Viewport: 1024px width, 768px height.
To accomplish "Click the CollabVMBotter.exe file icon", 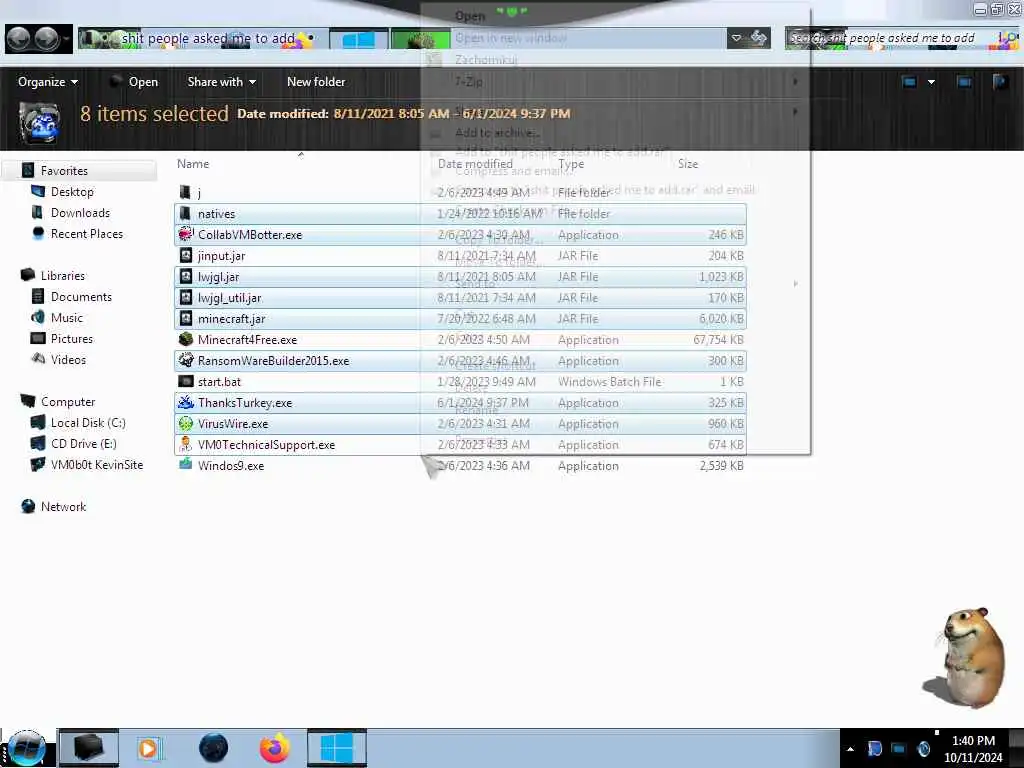I will pos(185,234).
